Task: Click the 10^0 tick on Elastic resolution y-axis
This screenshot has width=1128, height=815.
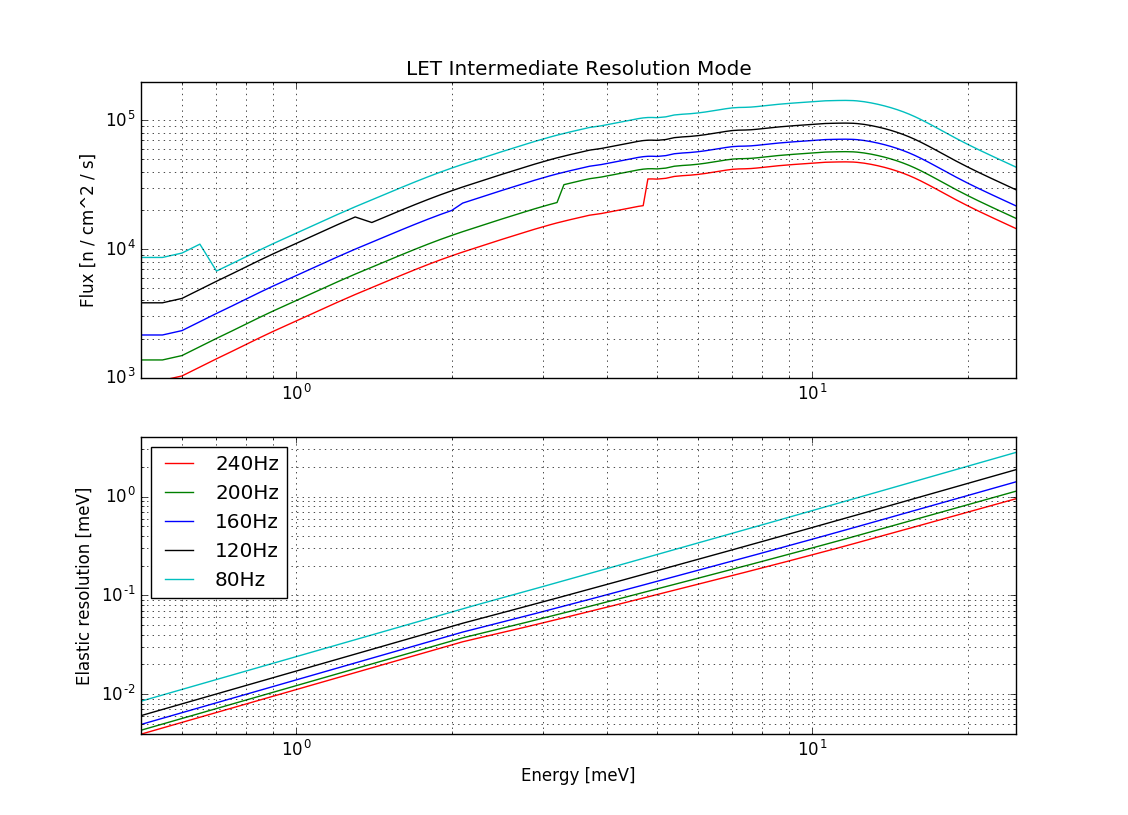Action: tap(120, 496)
